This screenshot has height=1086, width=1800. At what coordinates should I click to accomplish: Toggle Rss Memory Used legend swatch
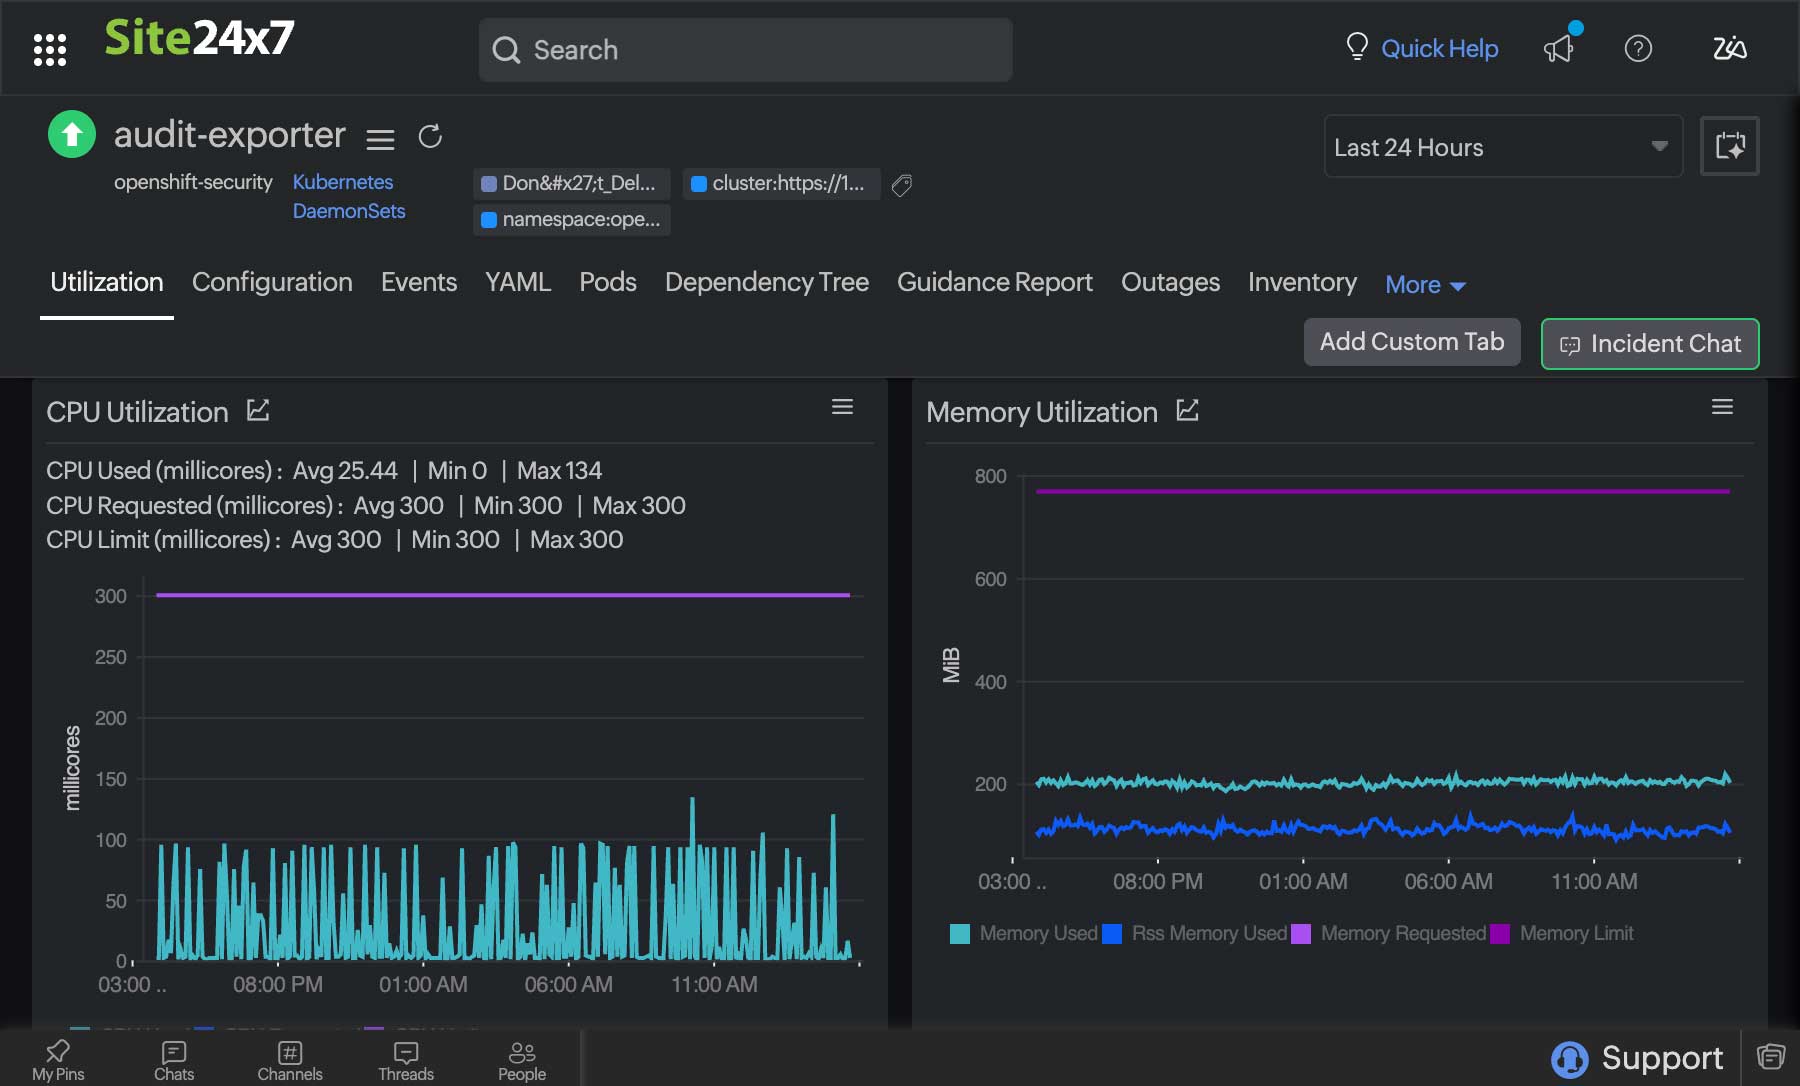point(1112,934)
